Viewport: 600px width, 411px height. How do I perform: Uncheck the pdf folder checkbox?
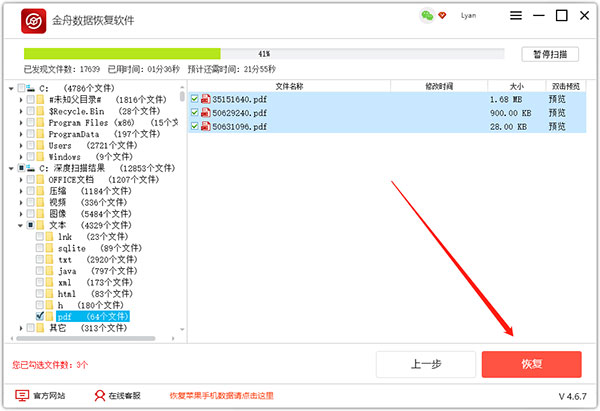point(40,316)
